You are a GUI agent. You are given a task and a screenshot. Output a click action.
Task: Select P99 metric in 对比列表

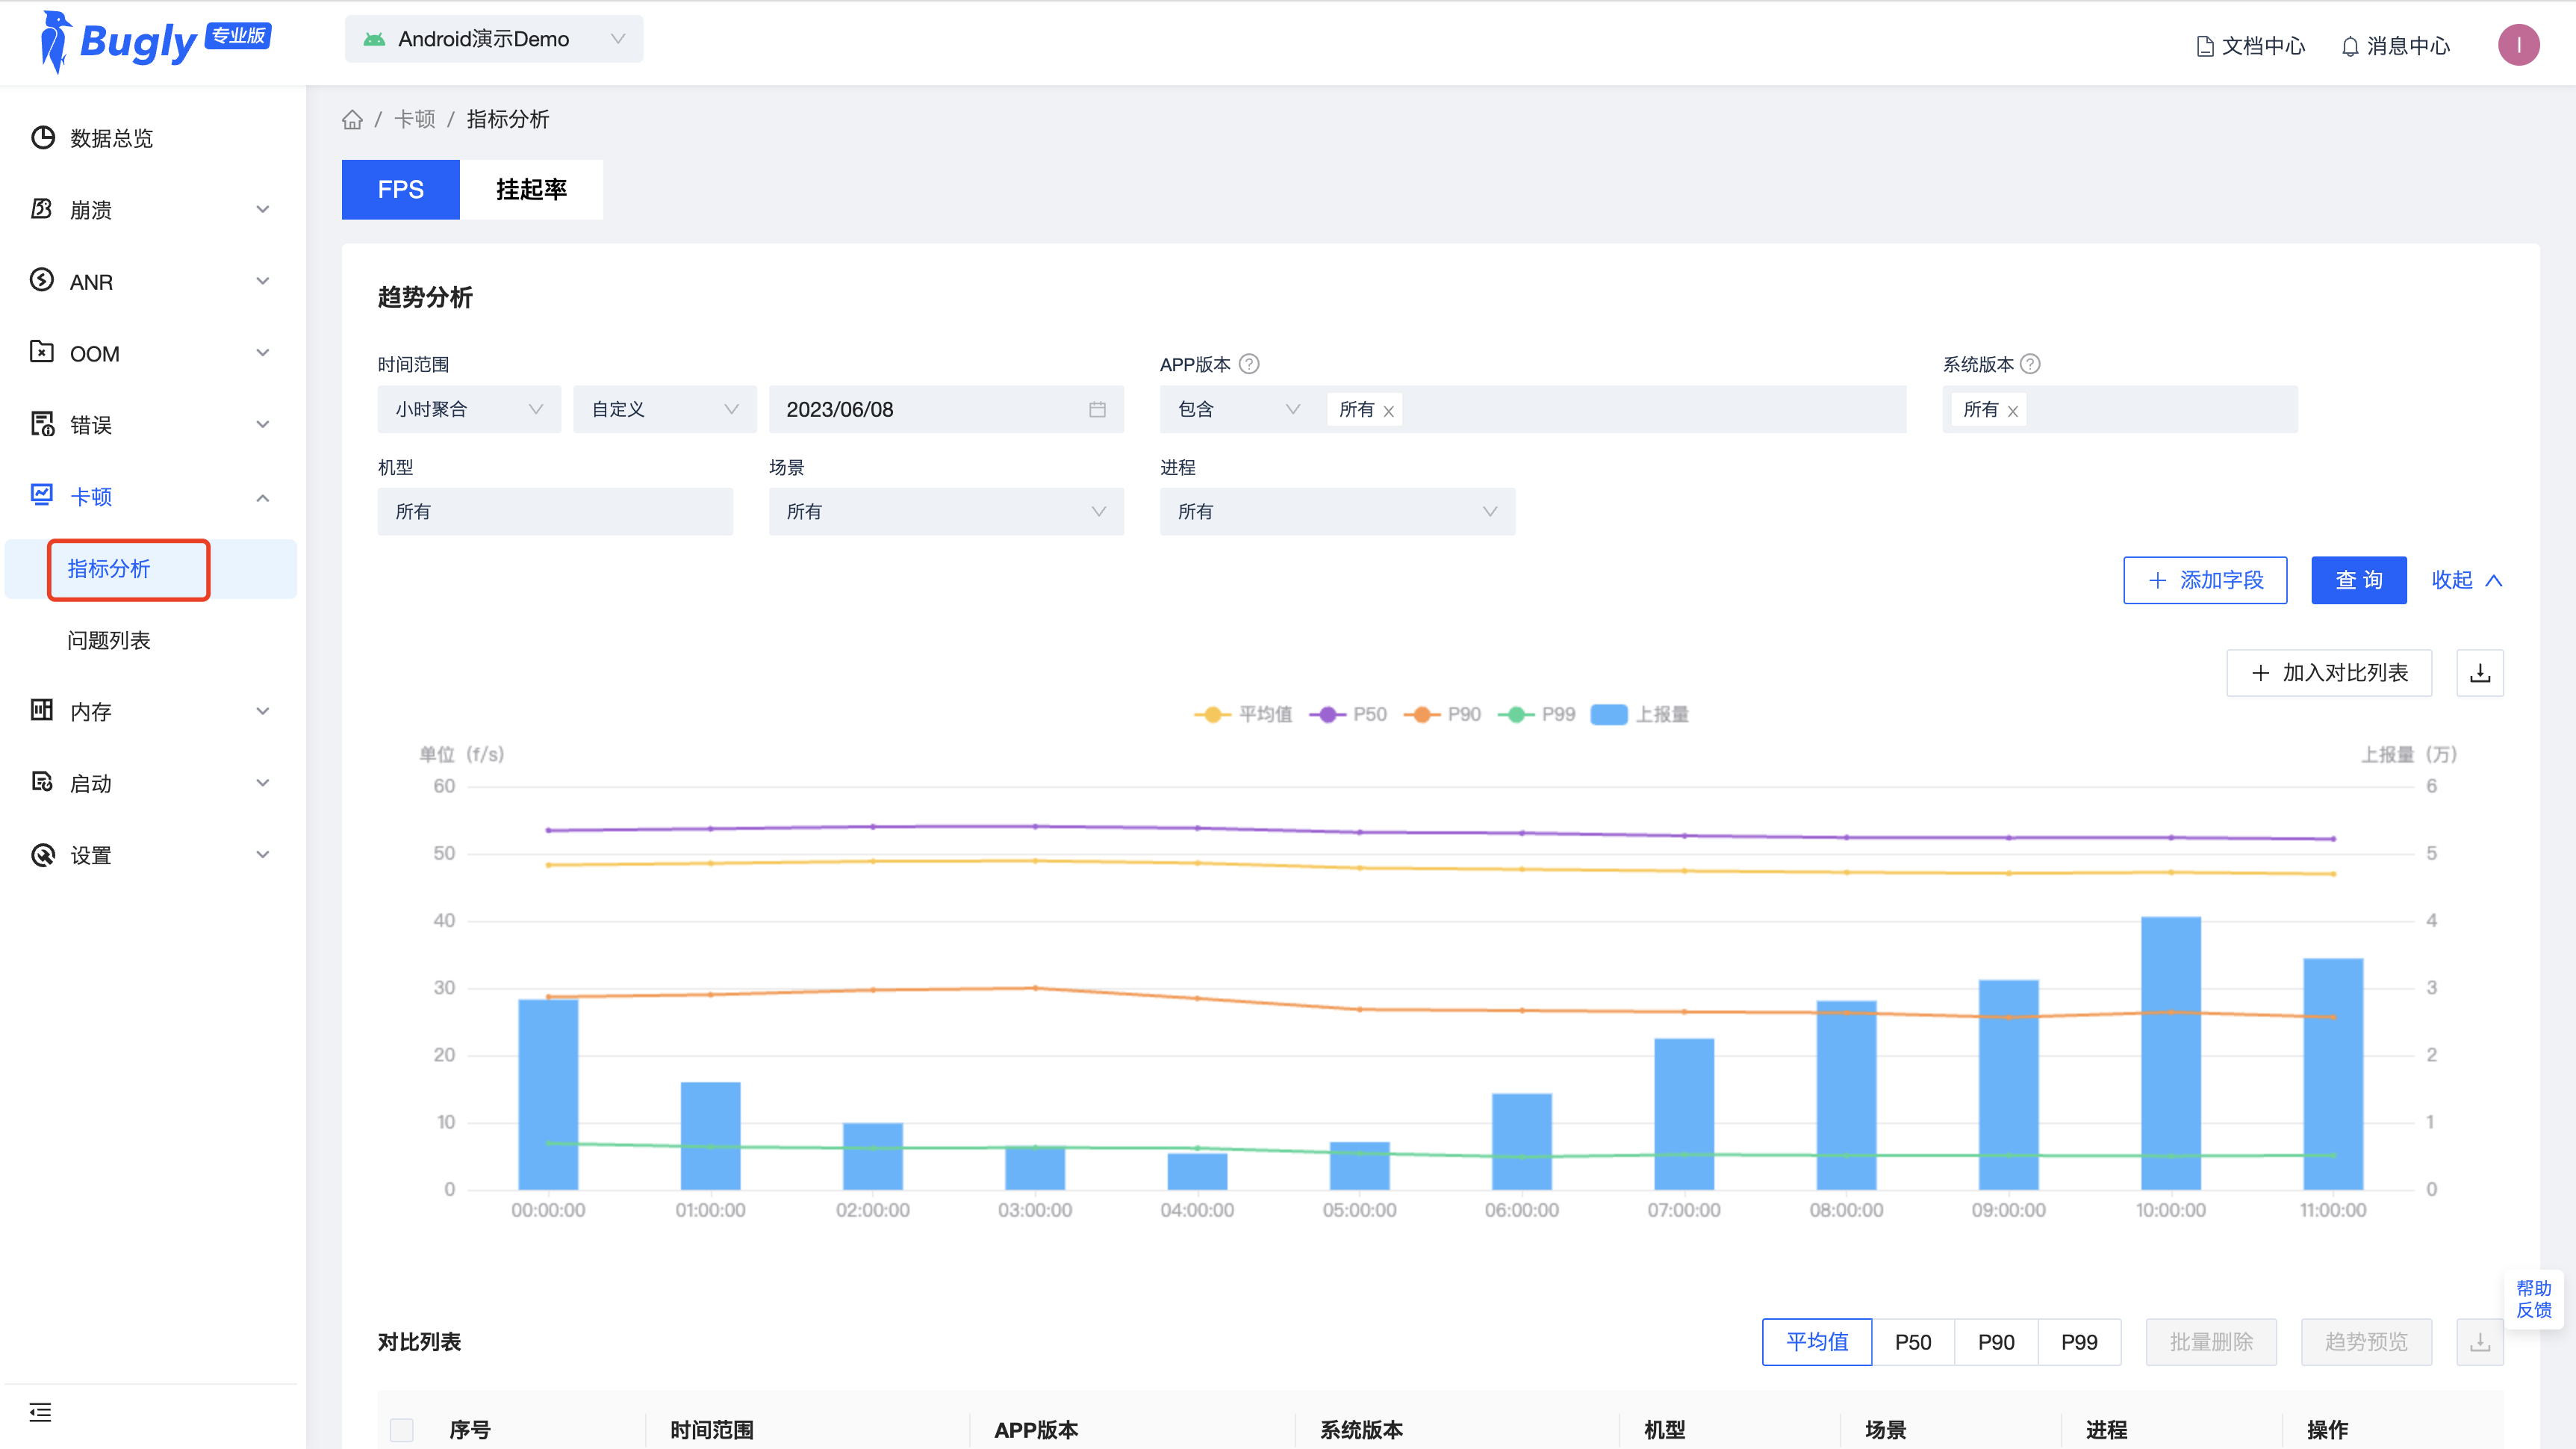(x=2079, y=1342)
